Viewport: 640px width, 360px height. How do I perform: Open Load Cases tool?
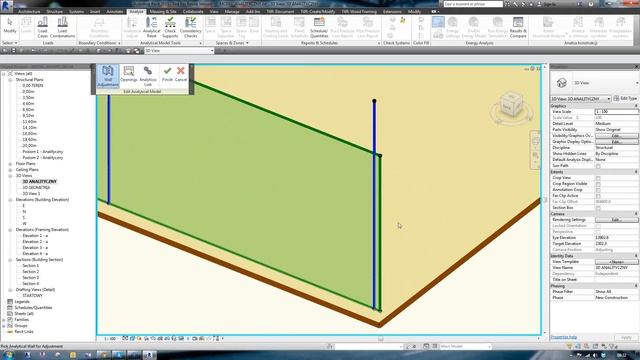point(42,27)
